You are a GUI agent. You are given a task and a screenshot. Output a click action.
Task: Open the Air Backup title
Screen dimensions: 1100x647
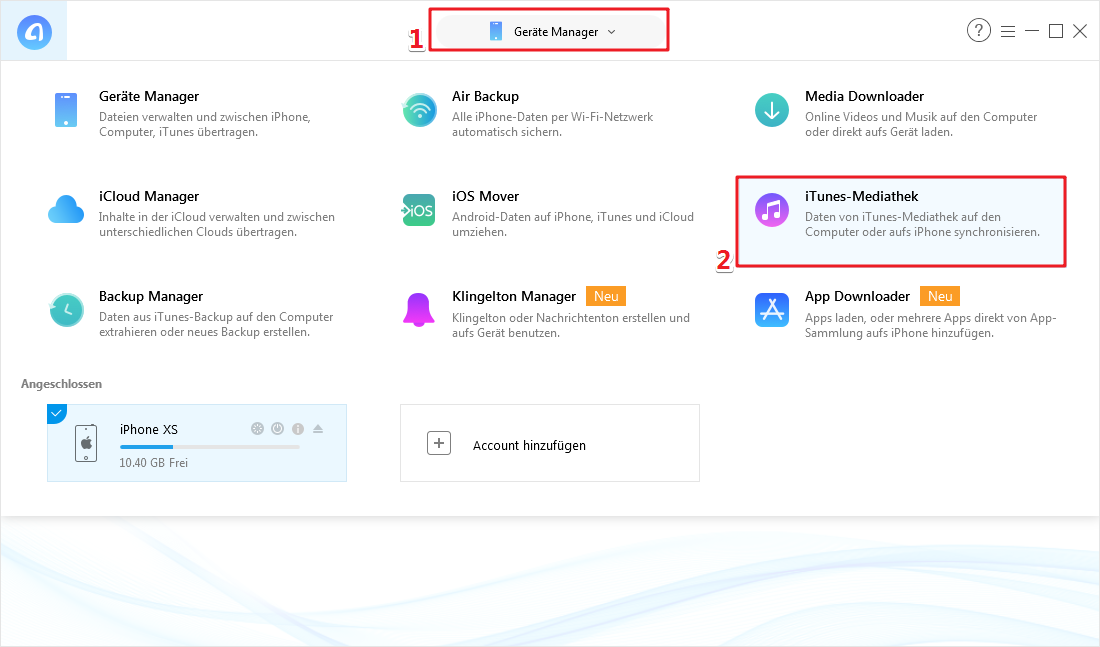click(x=485, y=96)
